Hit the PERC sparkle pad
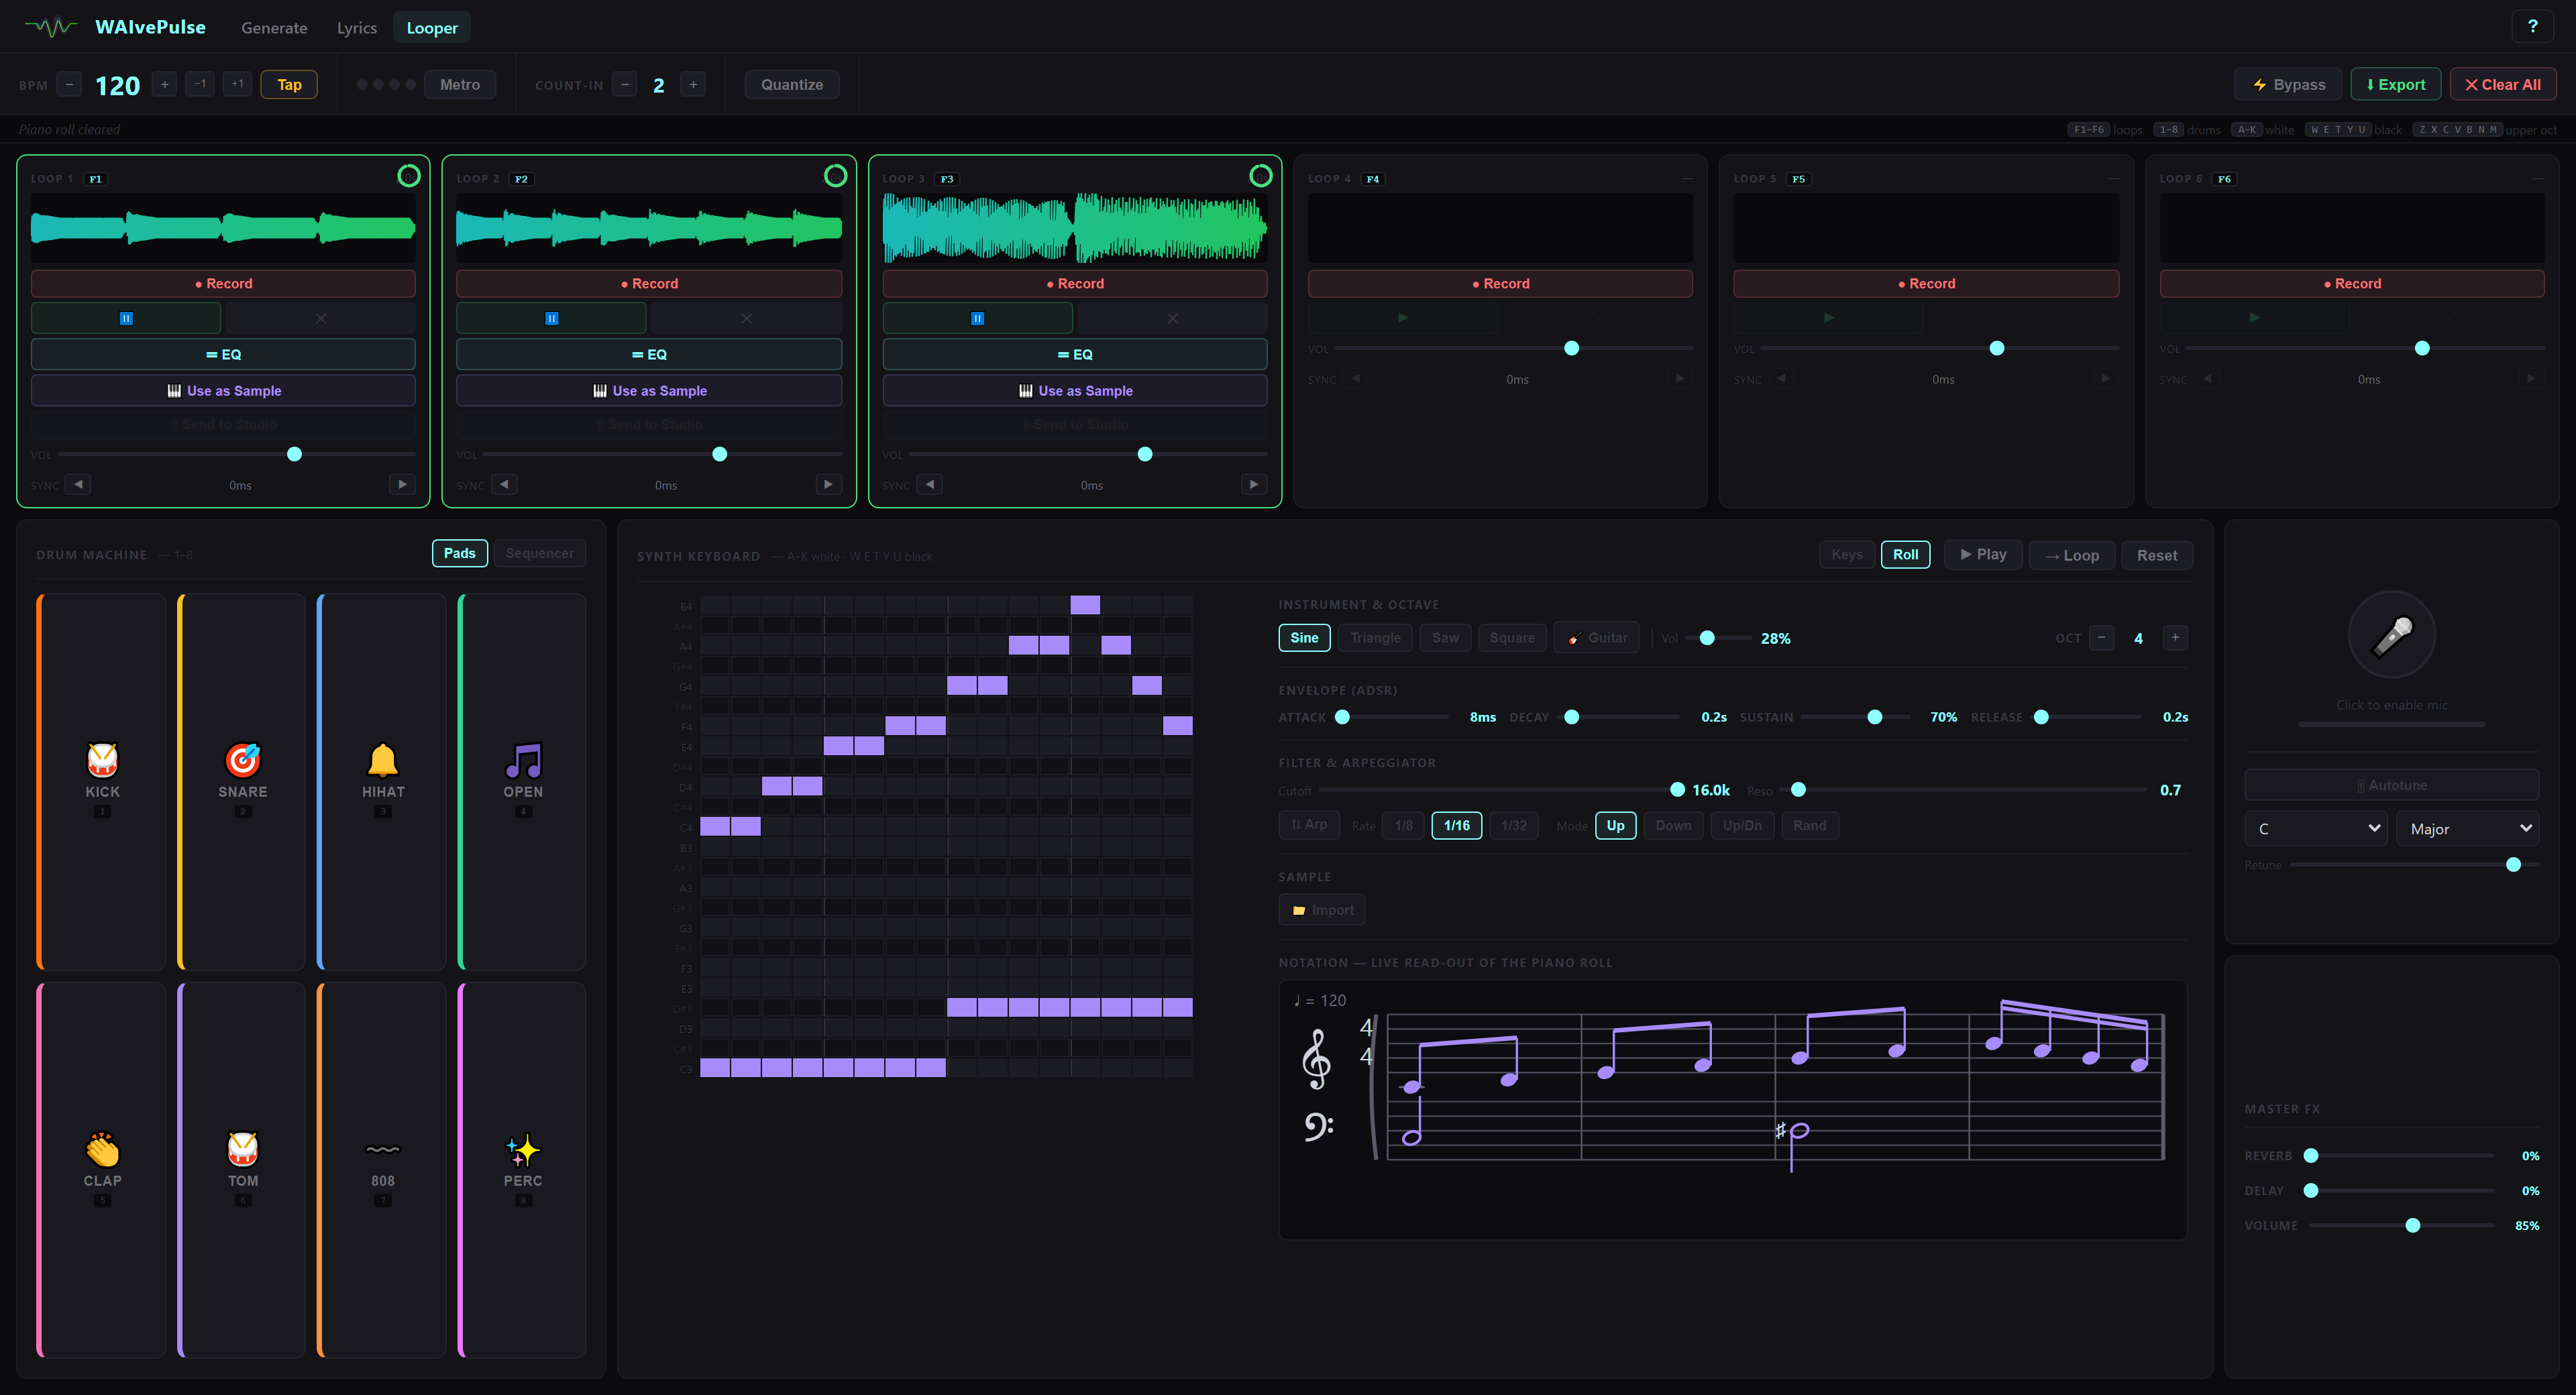Viewport: 2576px width, 1395px height. 522,1169
